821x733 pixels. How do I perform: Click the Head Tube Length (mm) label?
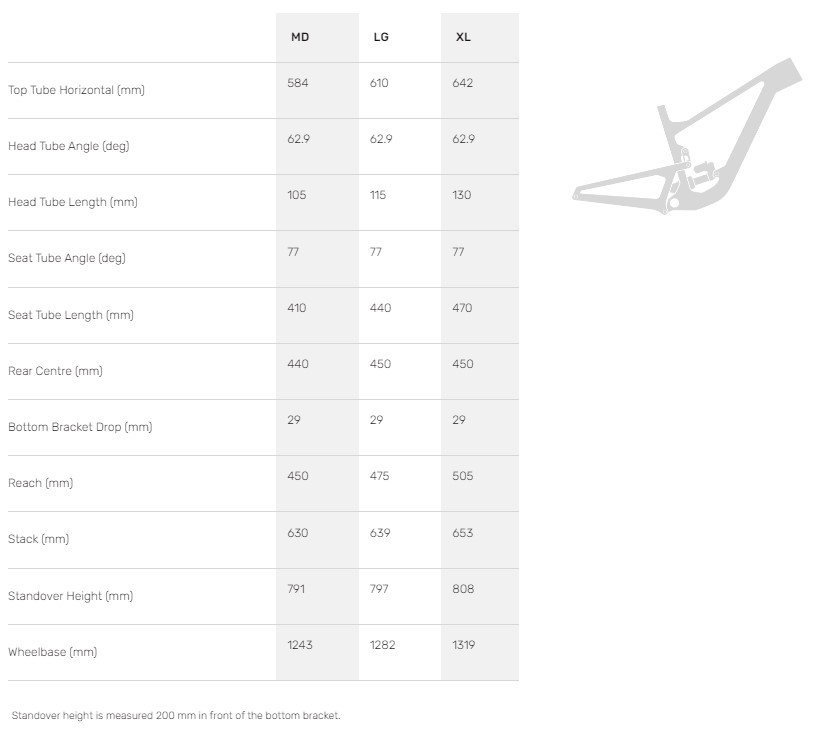(x=72, y=202)
